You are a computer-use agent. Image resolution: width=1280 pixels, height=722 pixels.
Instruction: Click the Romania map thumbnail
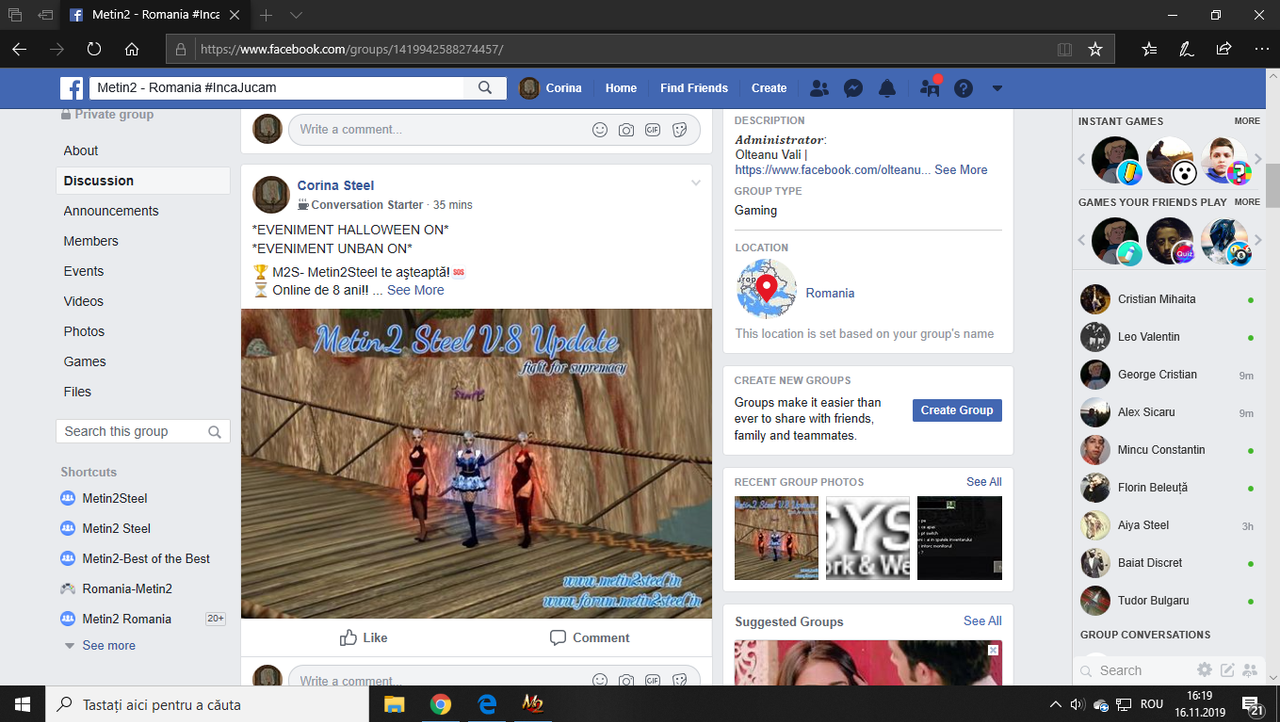(x=766, y=290)
